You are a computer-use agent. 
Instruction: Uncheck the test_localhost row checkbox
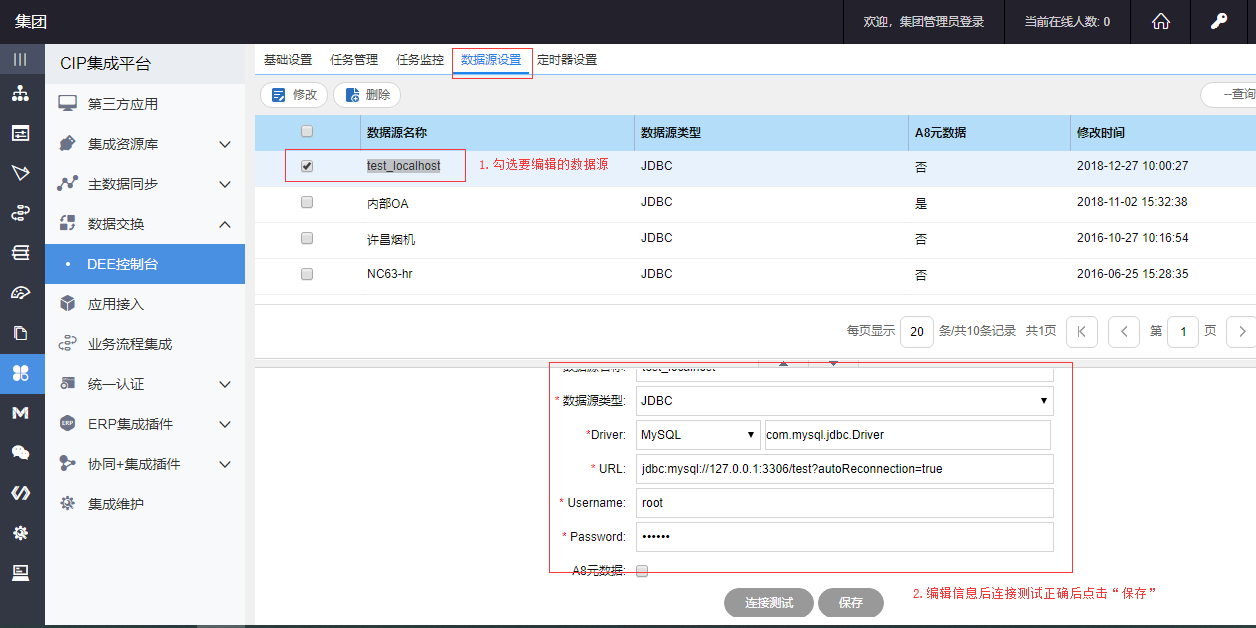click(x=307, y=166)
